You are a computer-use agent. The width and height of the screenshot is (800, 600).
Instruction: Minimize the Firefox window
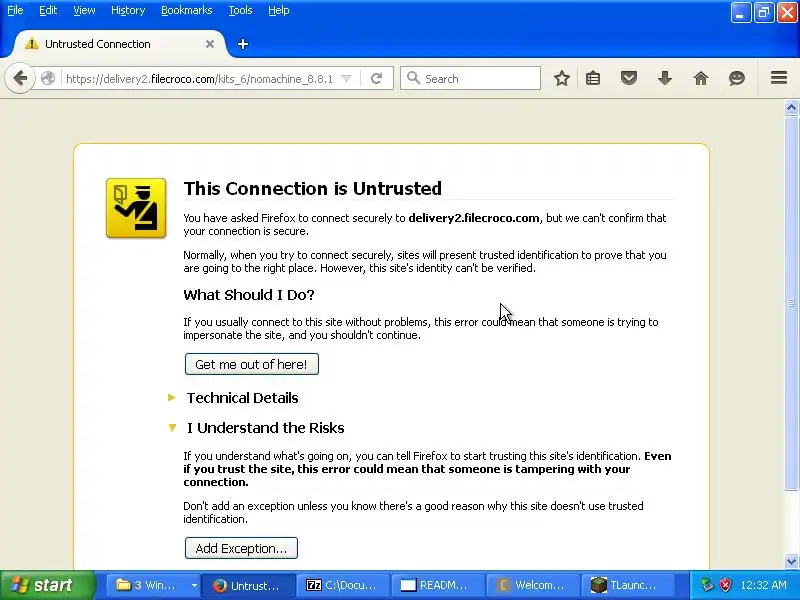point(740,13)
